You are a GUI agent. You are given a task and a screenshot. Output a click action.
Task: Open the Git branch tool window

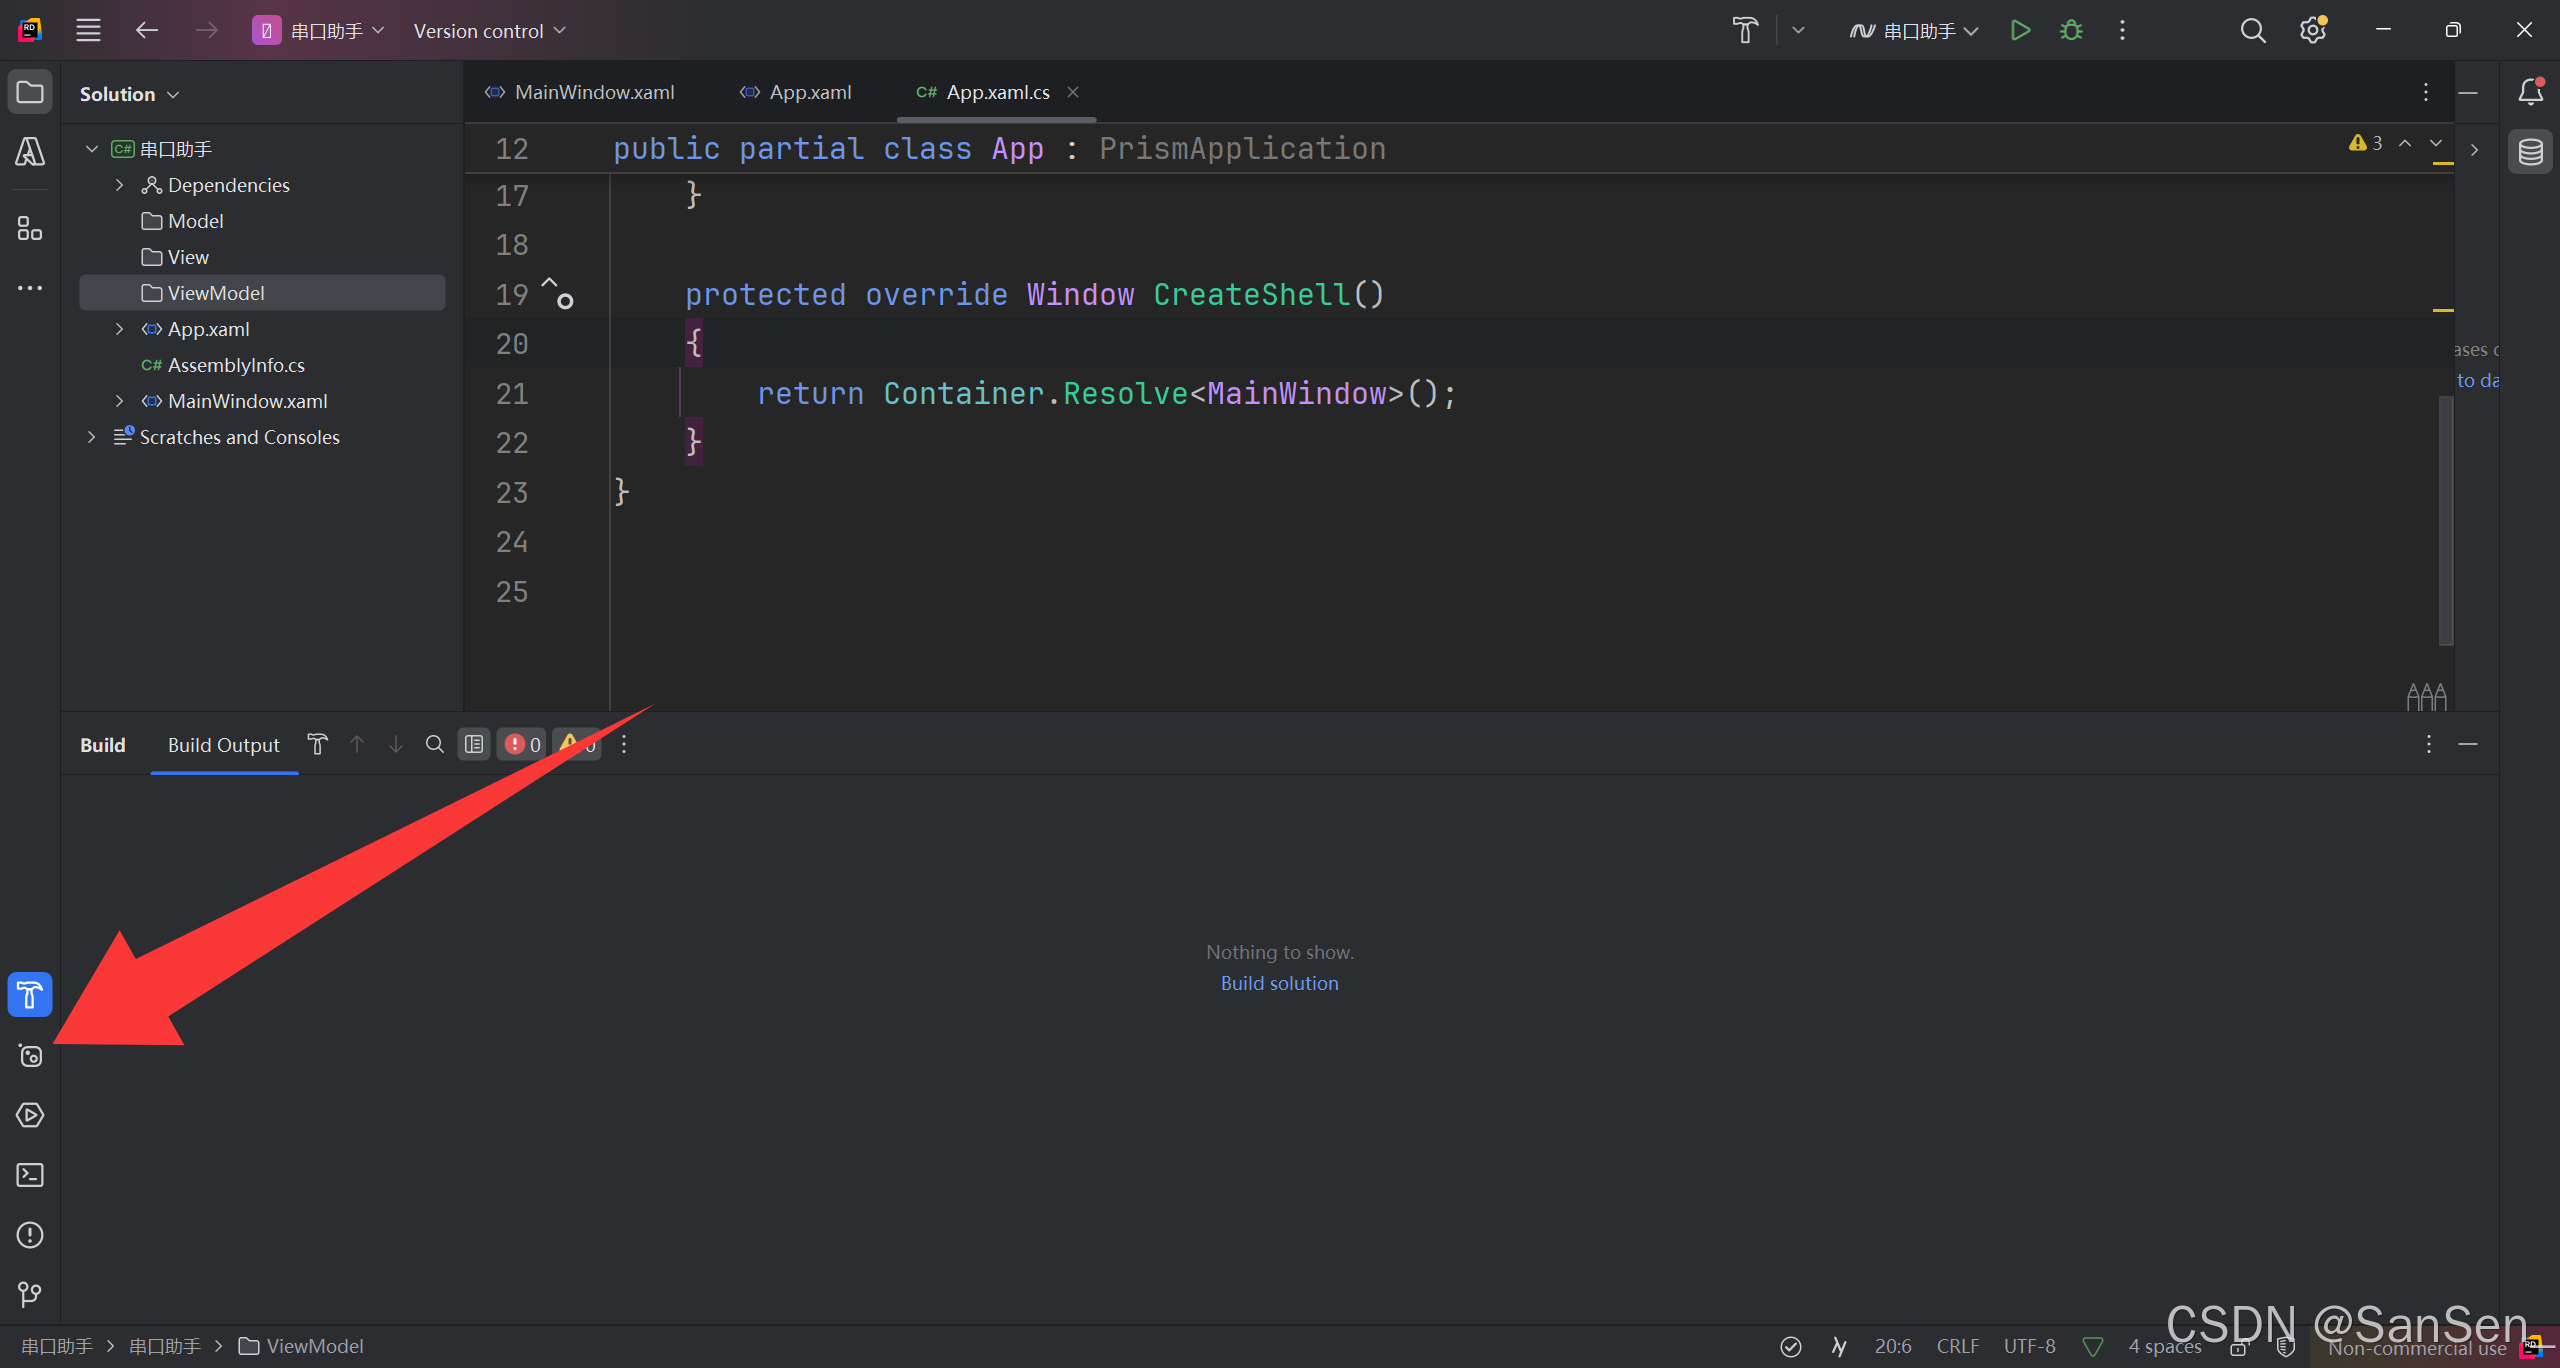(x=30, y=1295)
